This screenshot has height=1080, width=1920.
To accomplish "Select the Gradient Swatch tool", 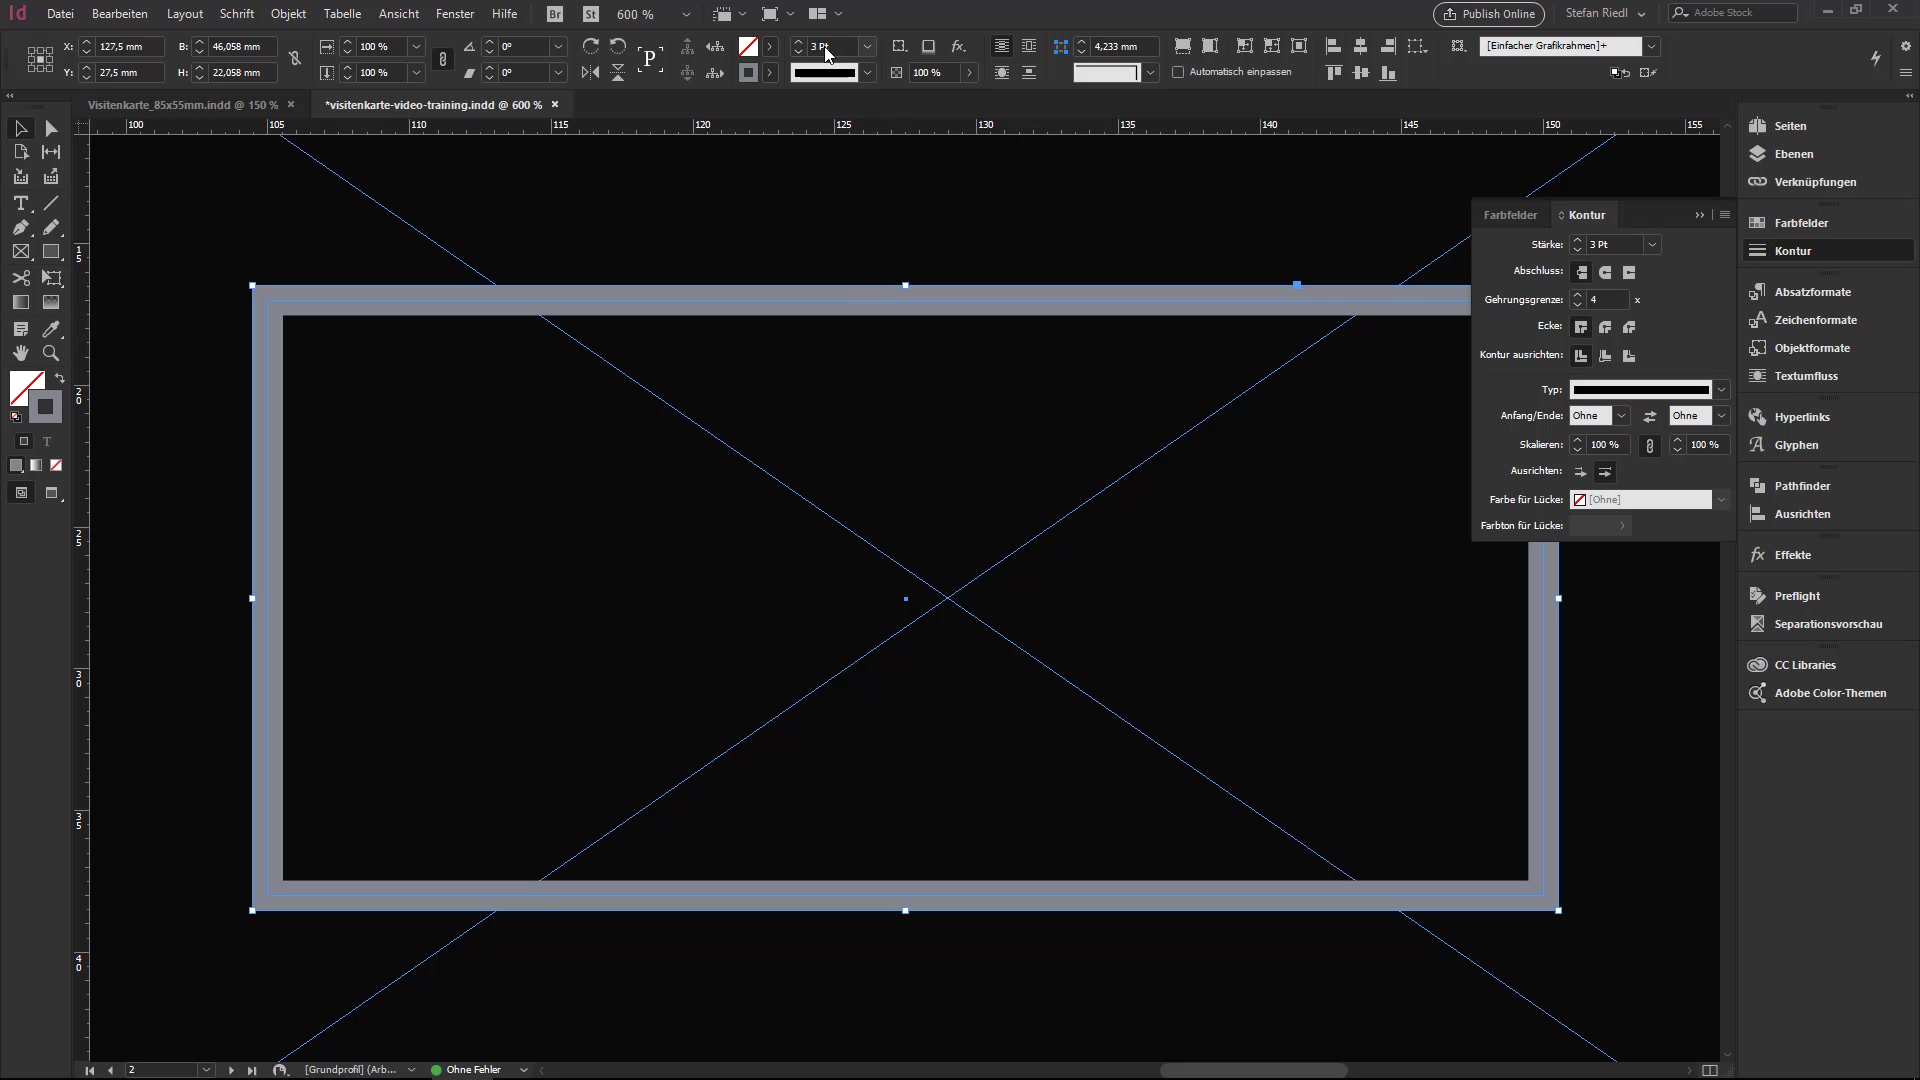I will (x=21, y=302).
